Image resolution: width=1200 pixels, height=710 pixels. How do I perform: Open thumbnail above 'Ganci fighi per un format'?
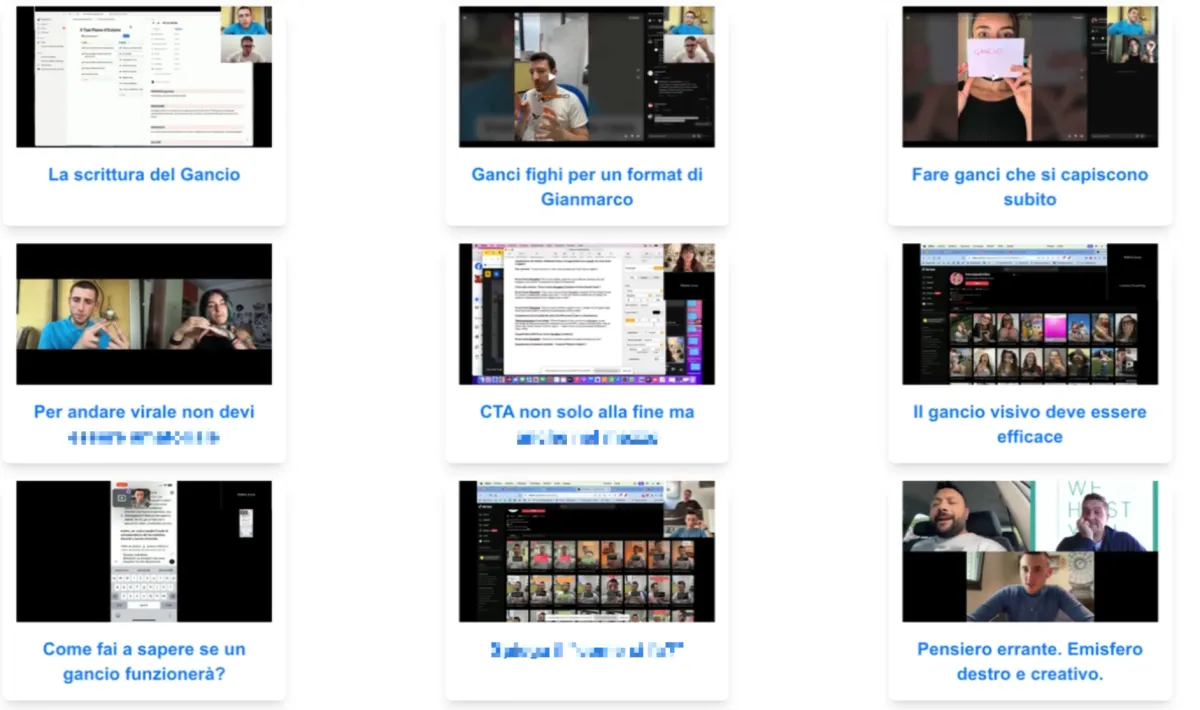[x=587, y=77]
